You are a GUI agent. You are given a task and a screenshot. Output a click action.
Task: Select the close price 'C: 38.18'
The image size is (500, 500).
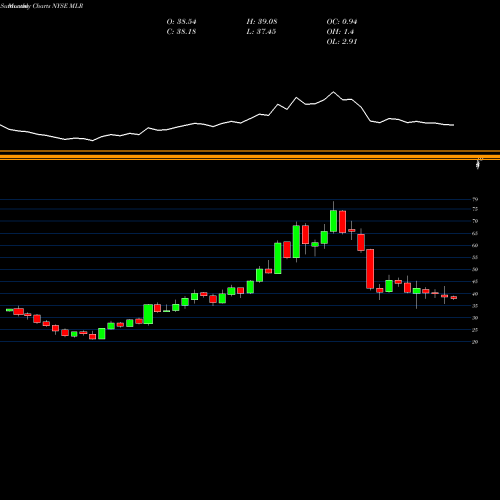point(181,32)
